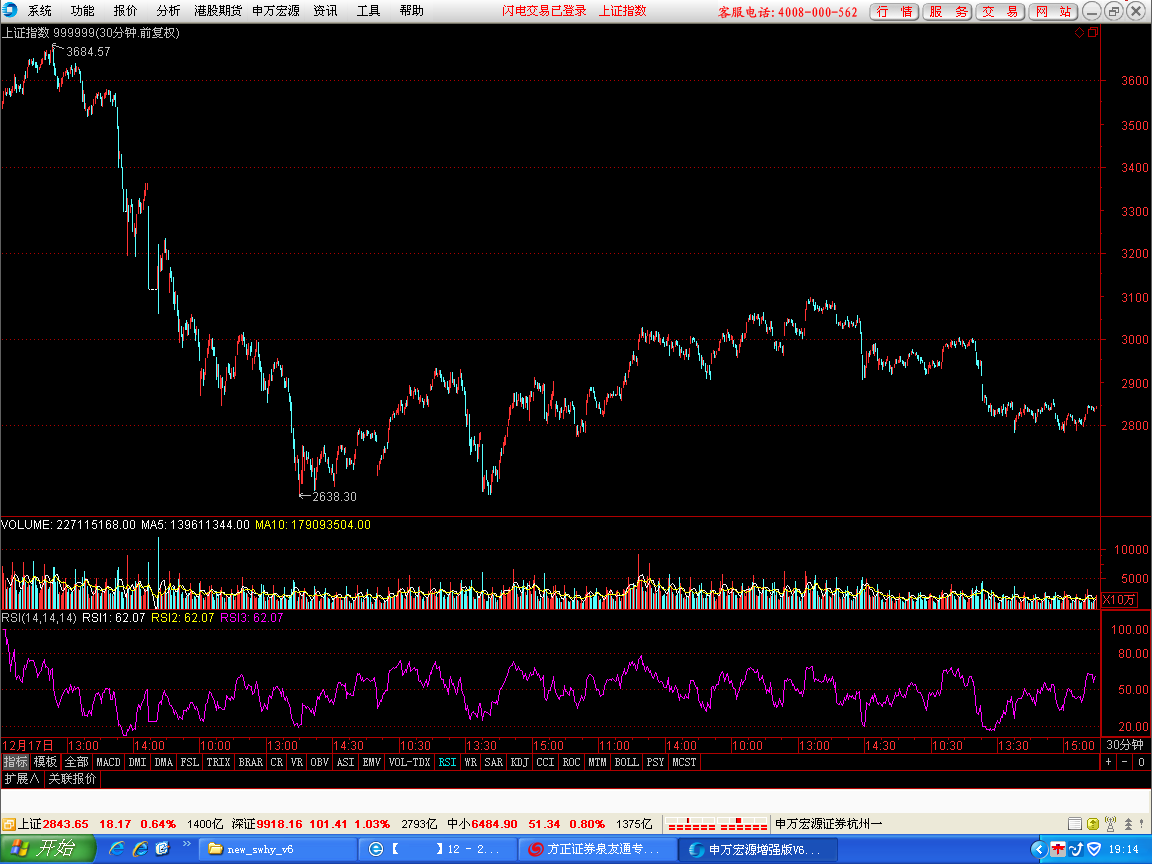Click the red market breadth indicator blocks
This screenshot has height=864, width=1152.
[x=716, y=824]
